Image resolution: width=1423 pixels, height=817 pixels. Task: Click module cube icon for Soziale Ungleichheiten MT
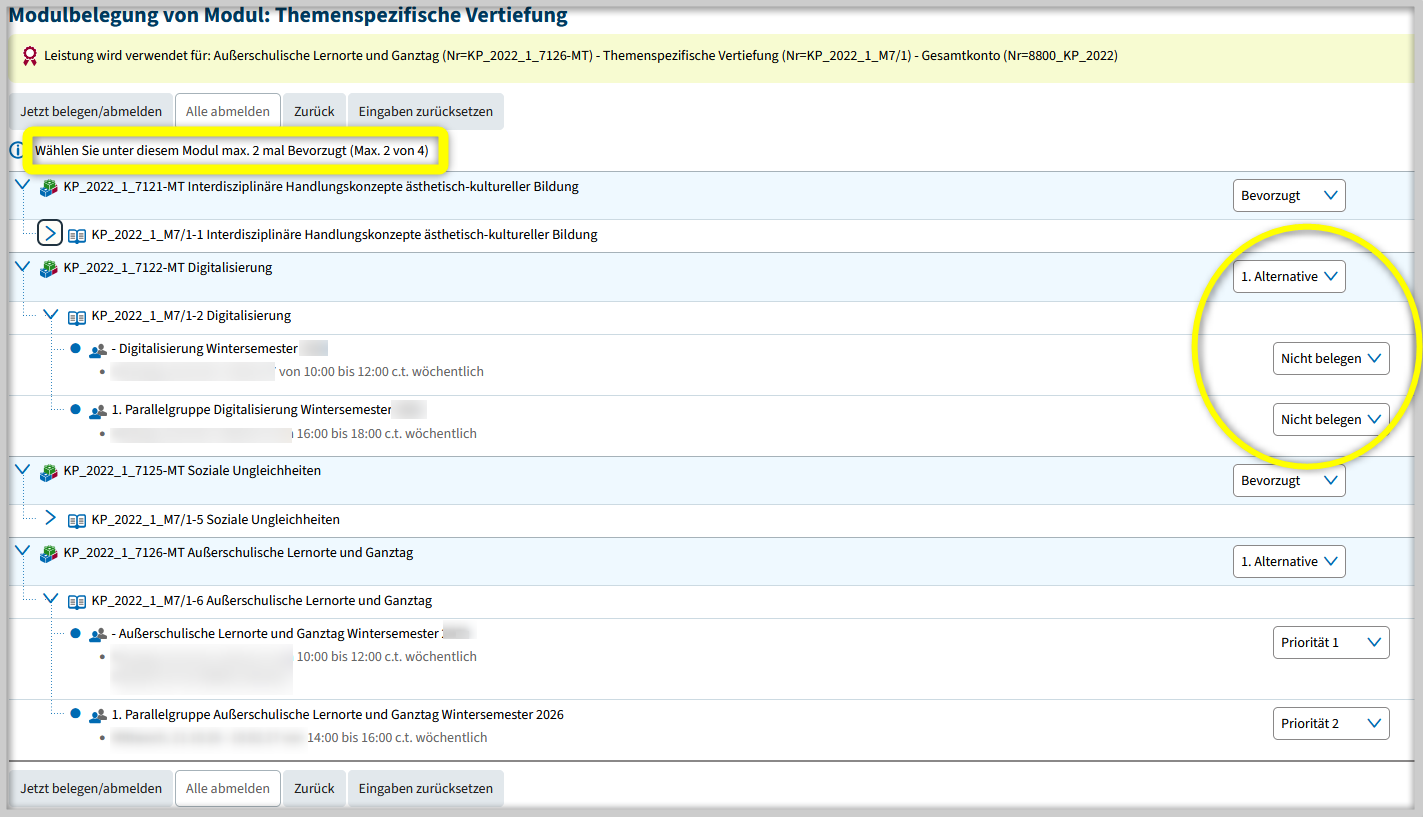(x=48, y=472)
